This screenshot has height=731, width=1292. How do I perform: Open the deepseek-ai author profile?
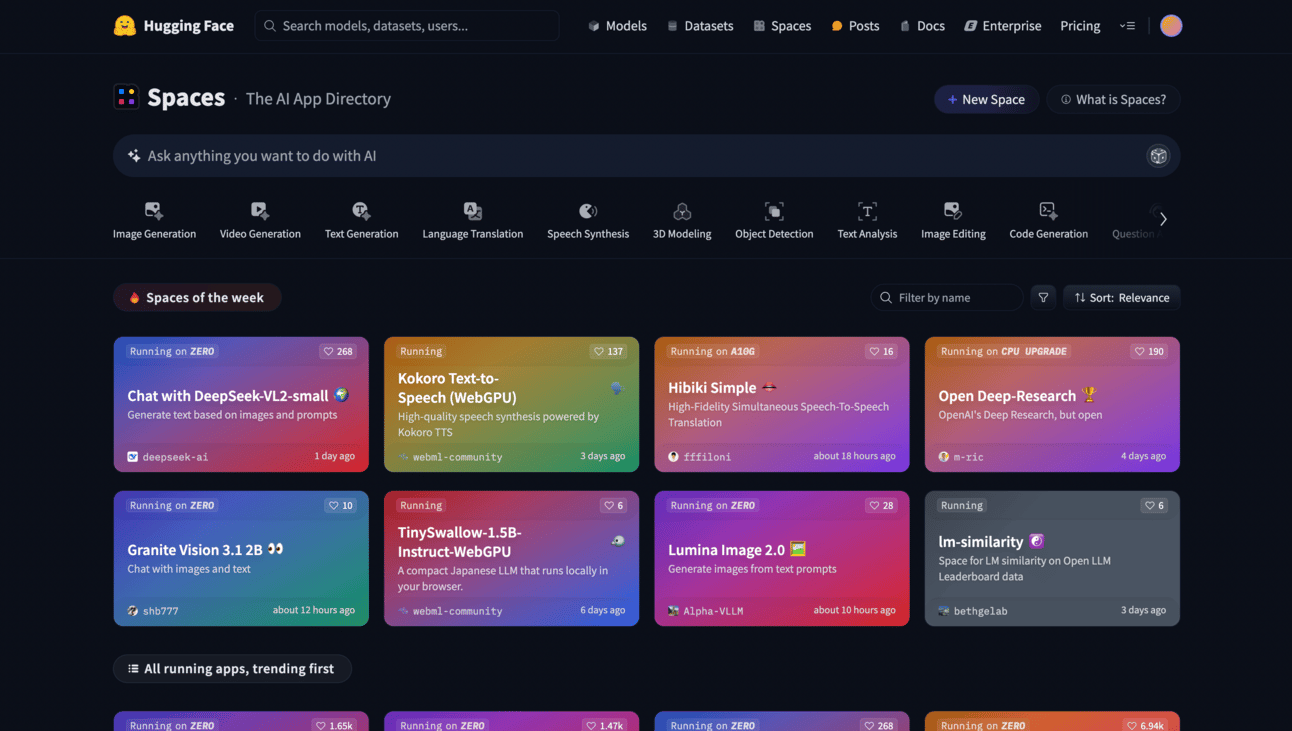pyautogui.click(x=168, y=457)
